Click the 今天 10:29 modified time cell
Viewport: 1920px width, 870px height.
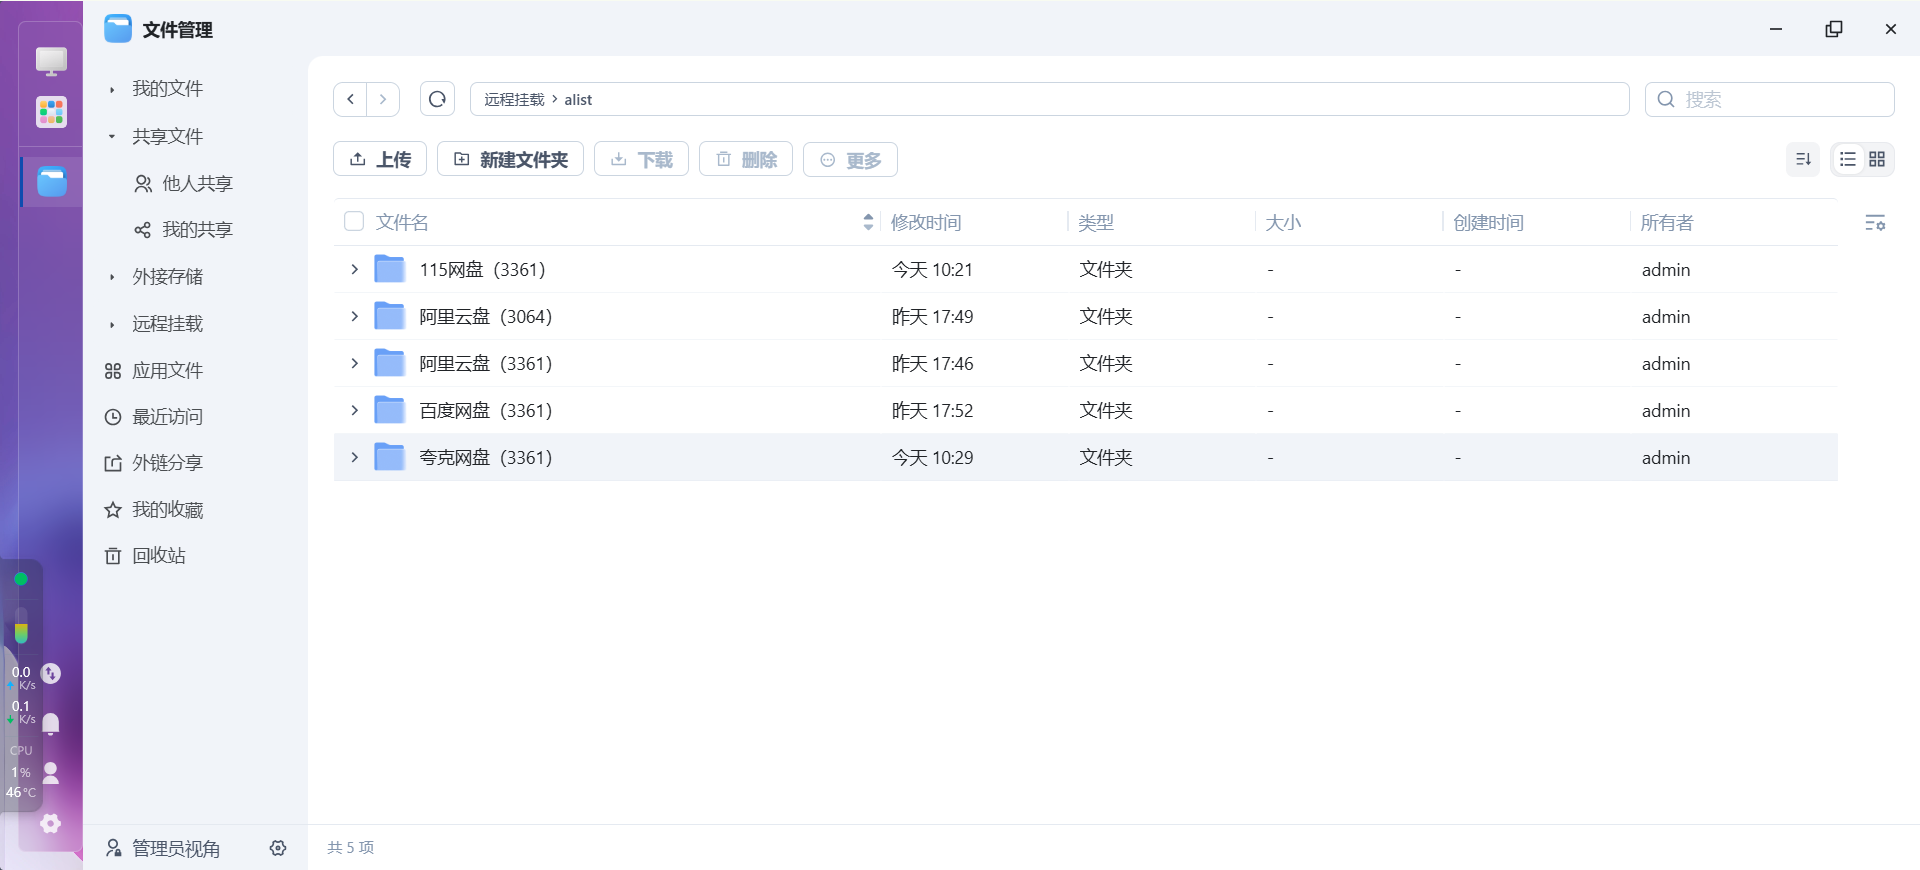tap(932, 457)
